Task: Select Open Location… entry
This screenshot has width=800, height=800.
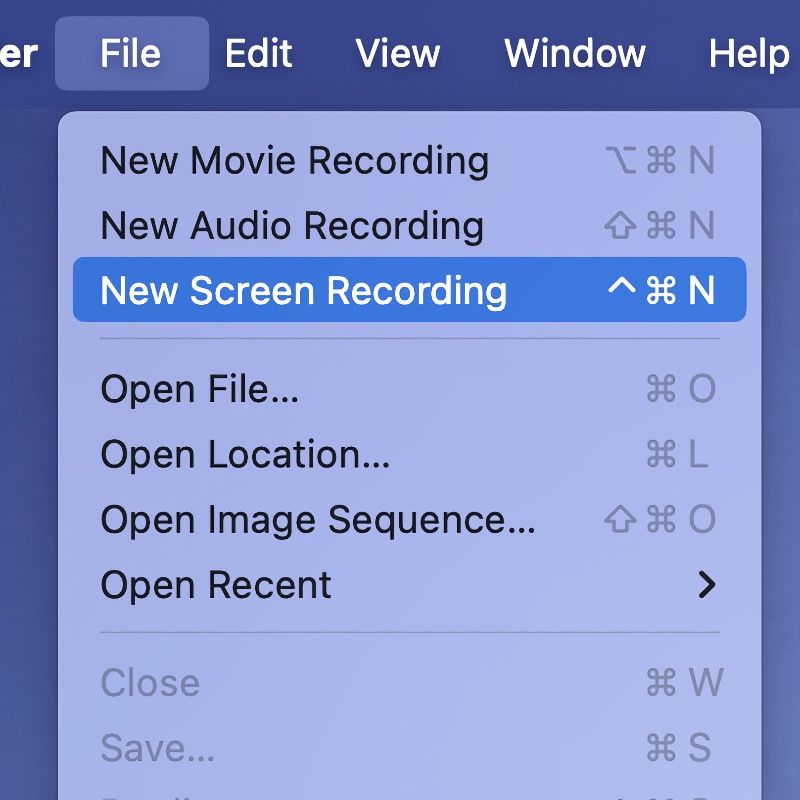Action: (x=245, y=455)
